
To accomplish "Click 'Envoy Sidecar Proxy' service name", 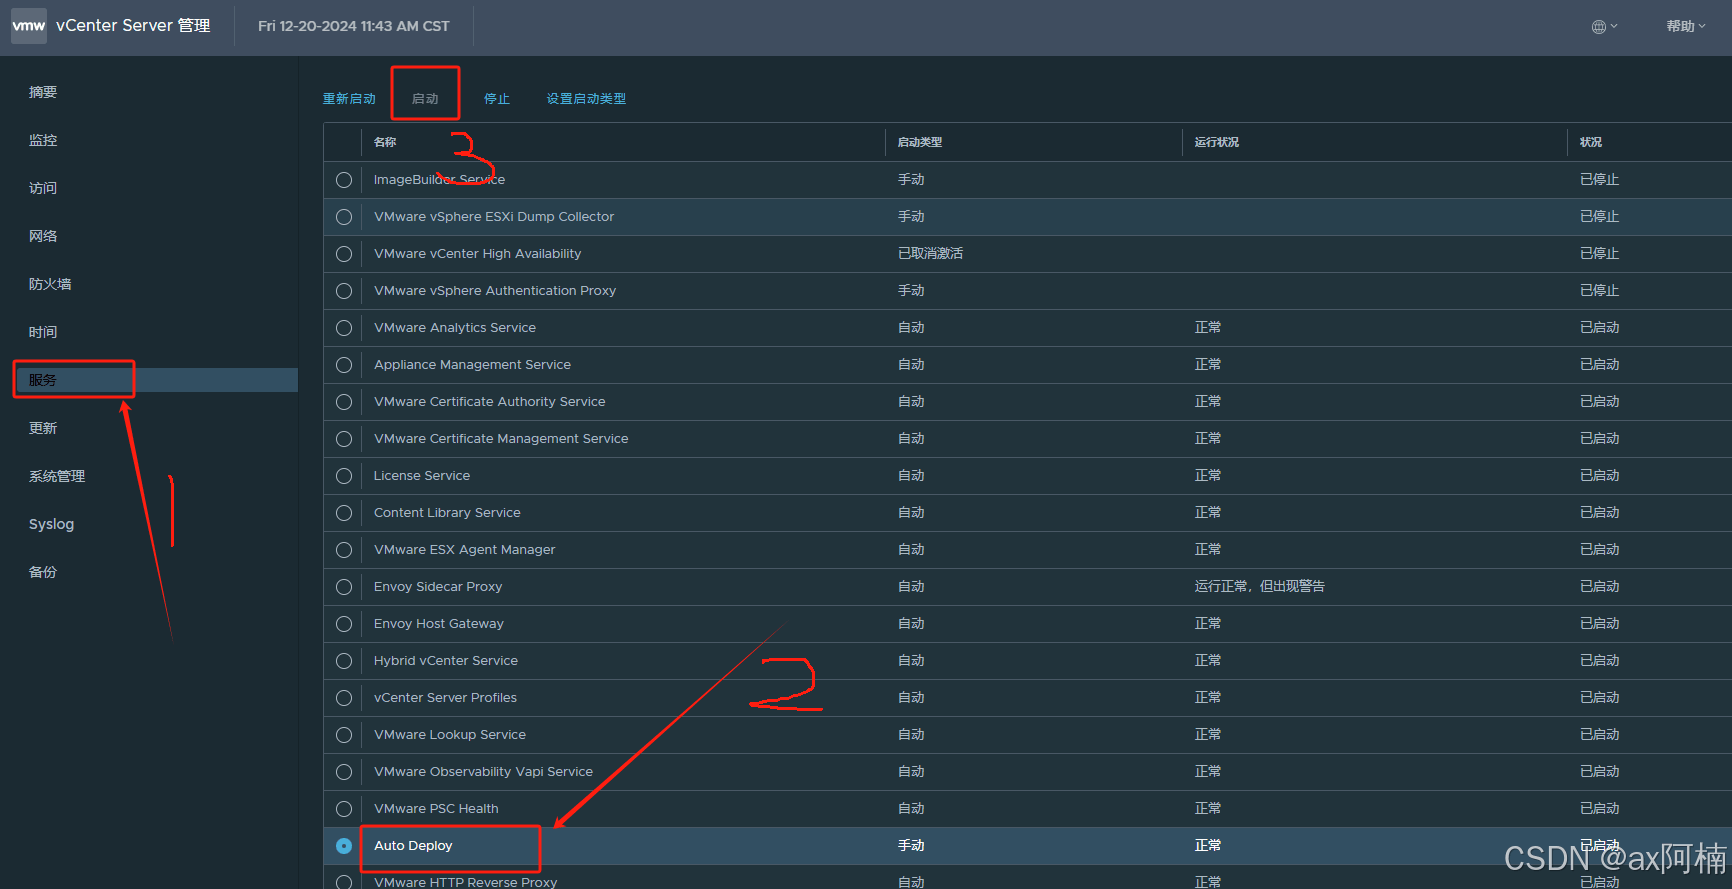I will [438, 587].
